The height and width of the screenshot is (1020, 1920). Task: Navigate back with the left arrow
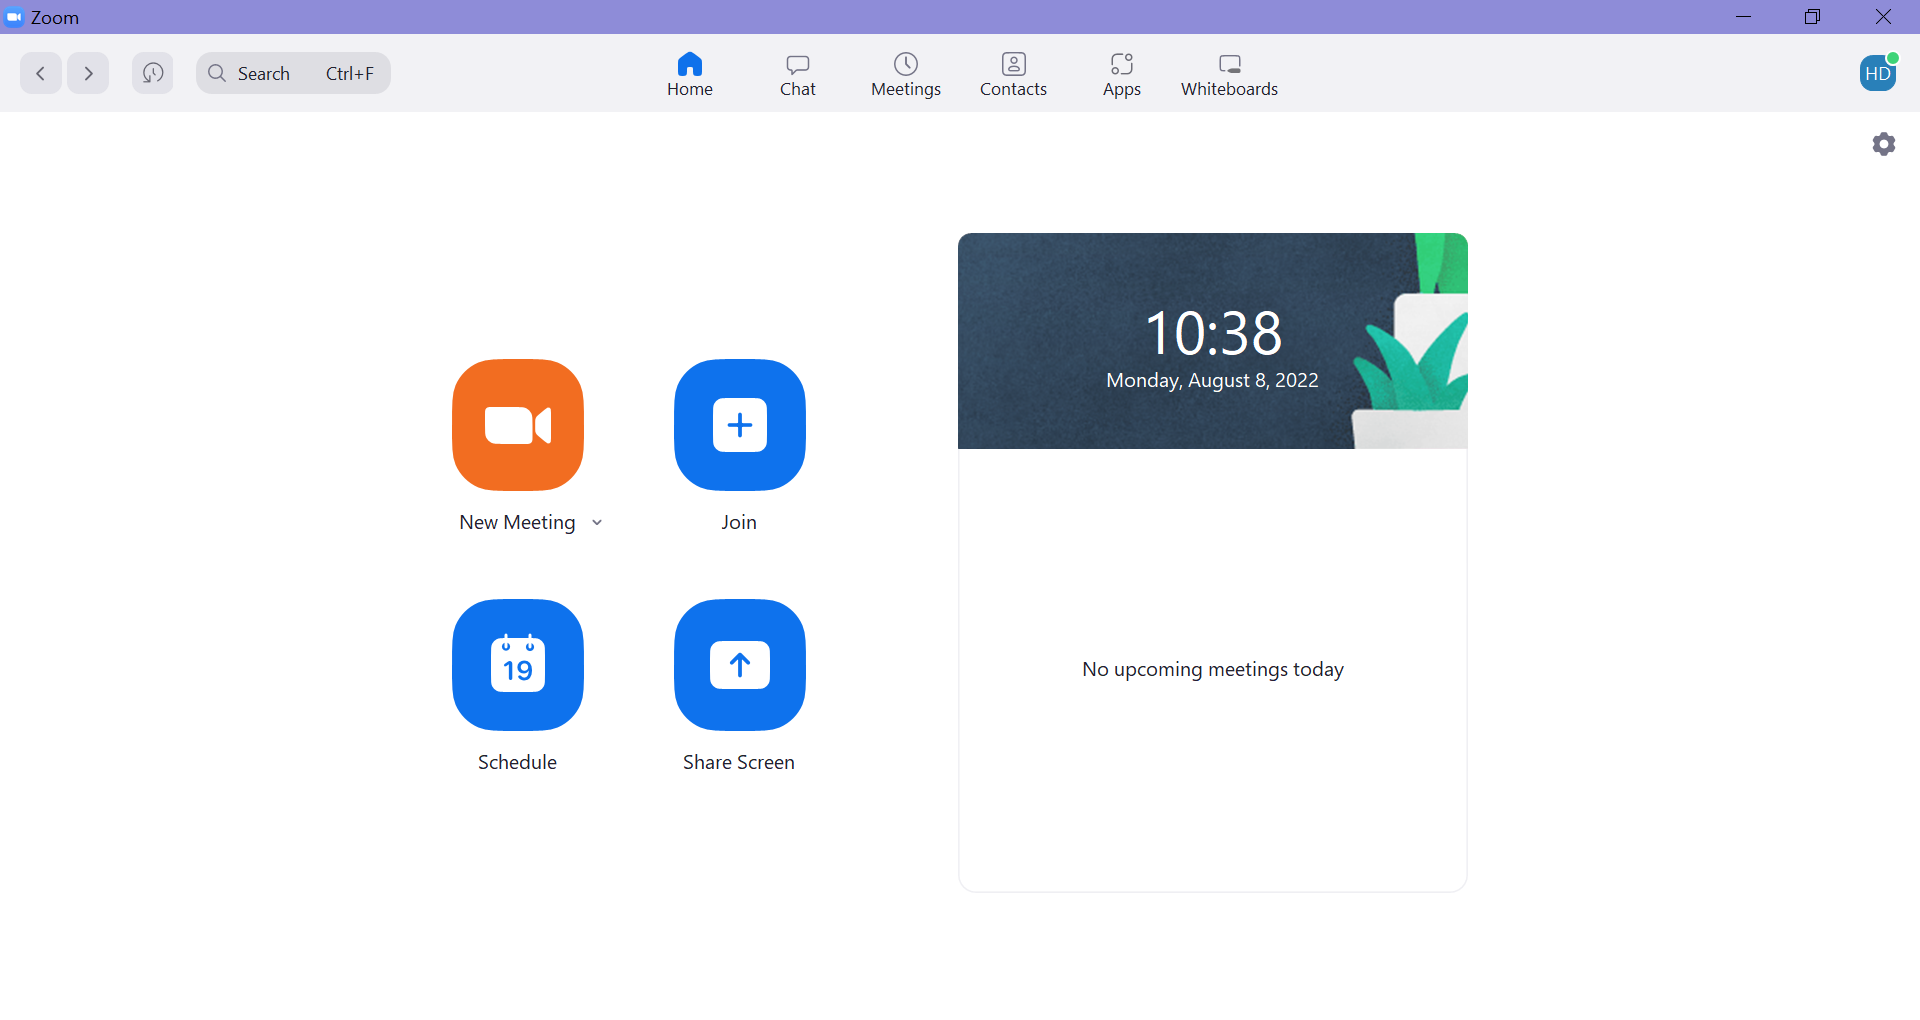pos(41,73)
